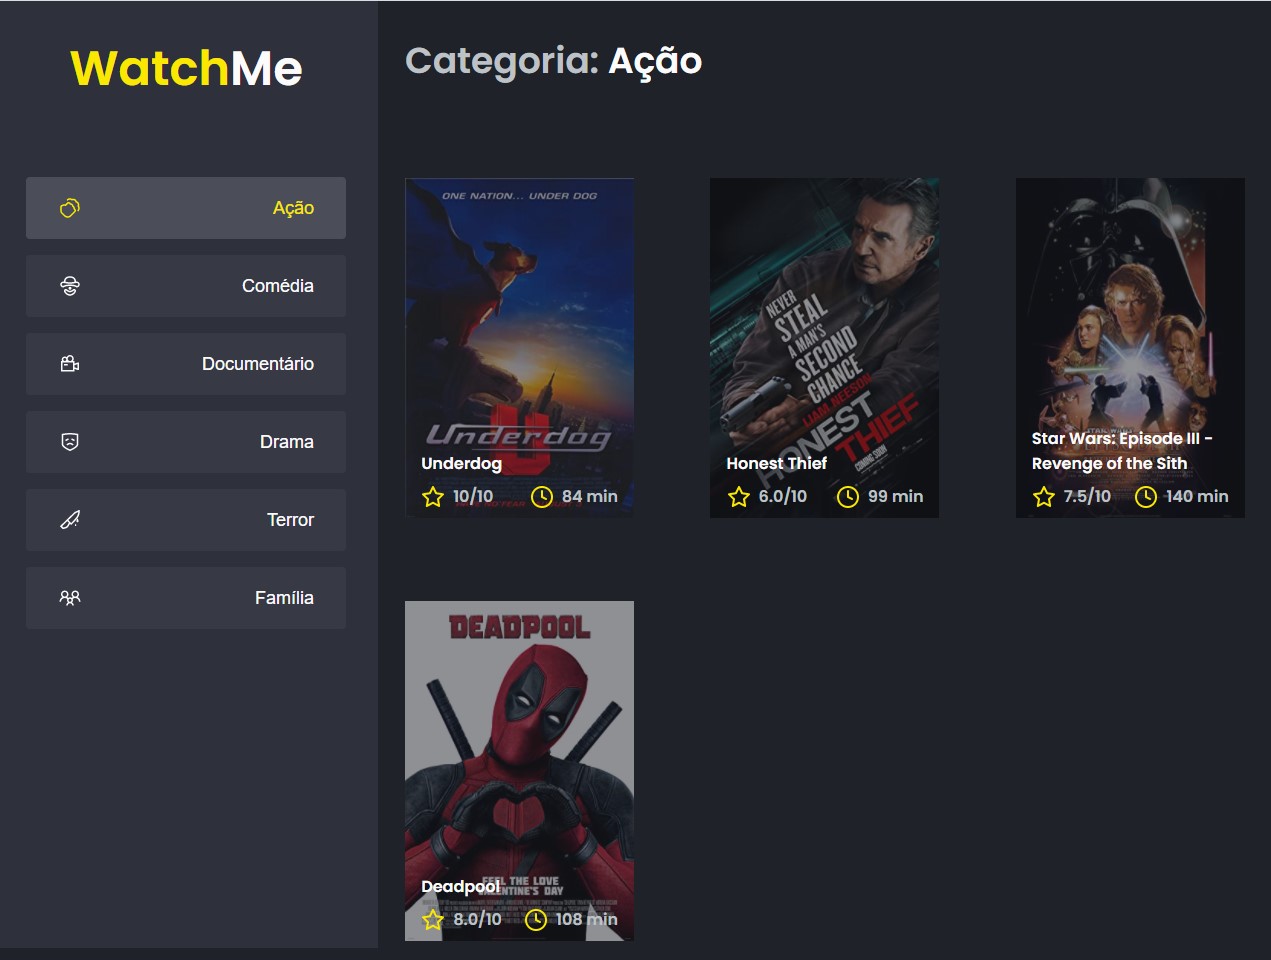Click the 8.0/10 rating value
This screenshot has width=1271, height=960.
[x=477, y=920]
